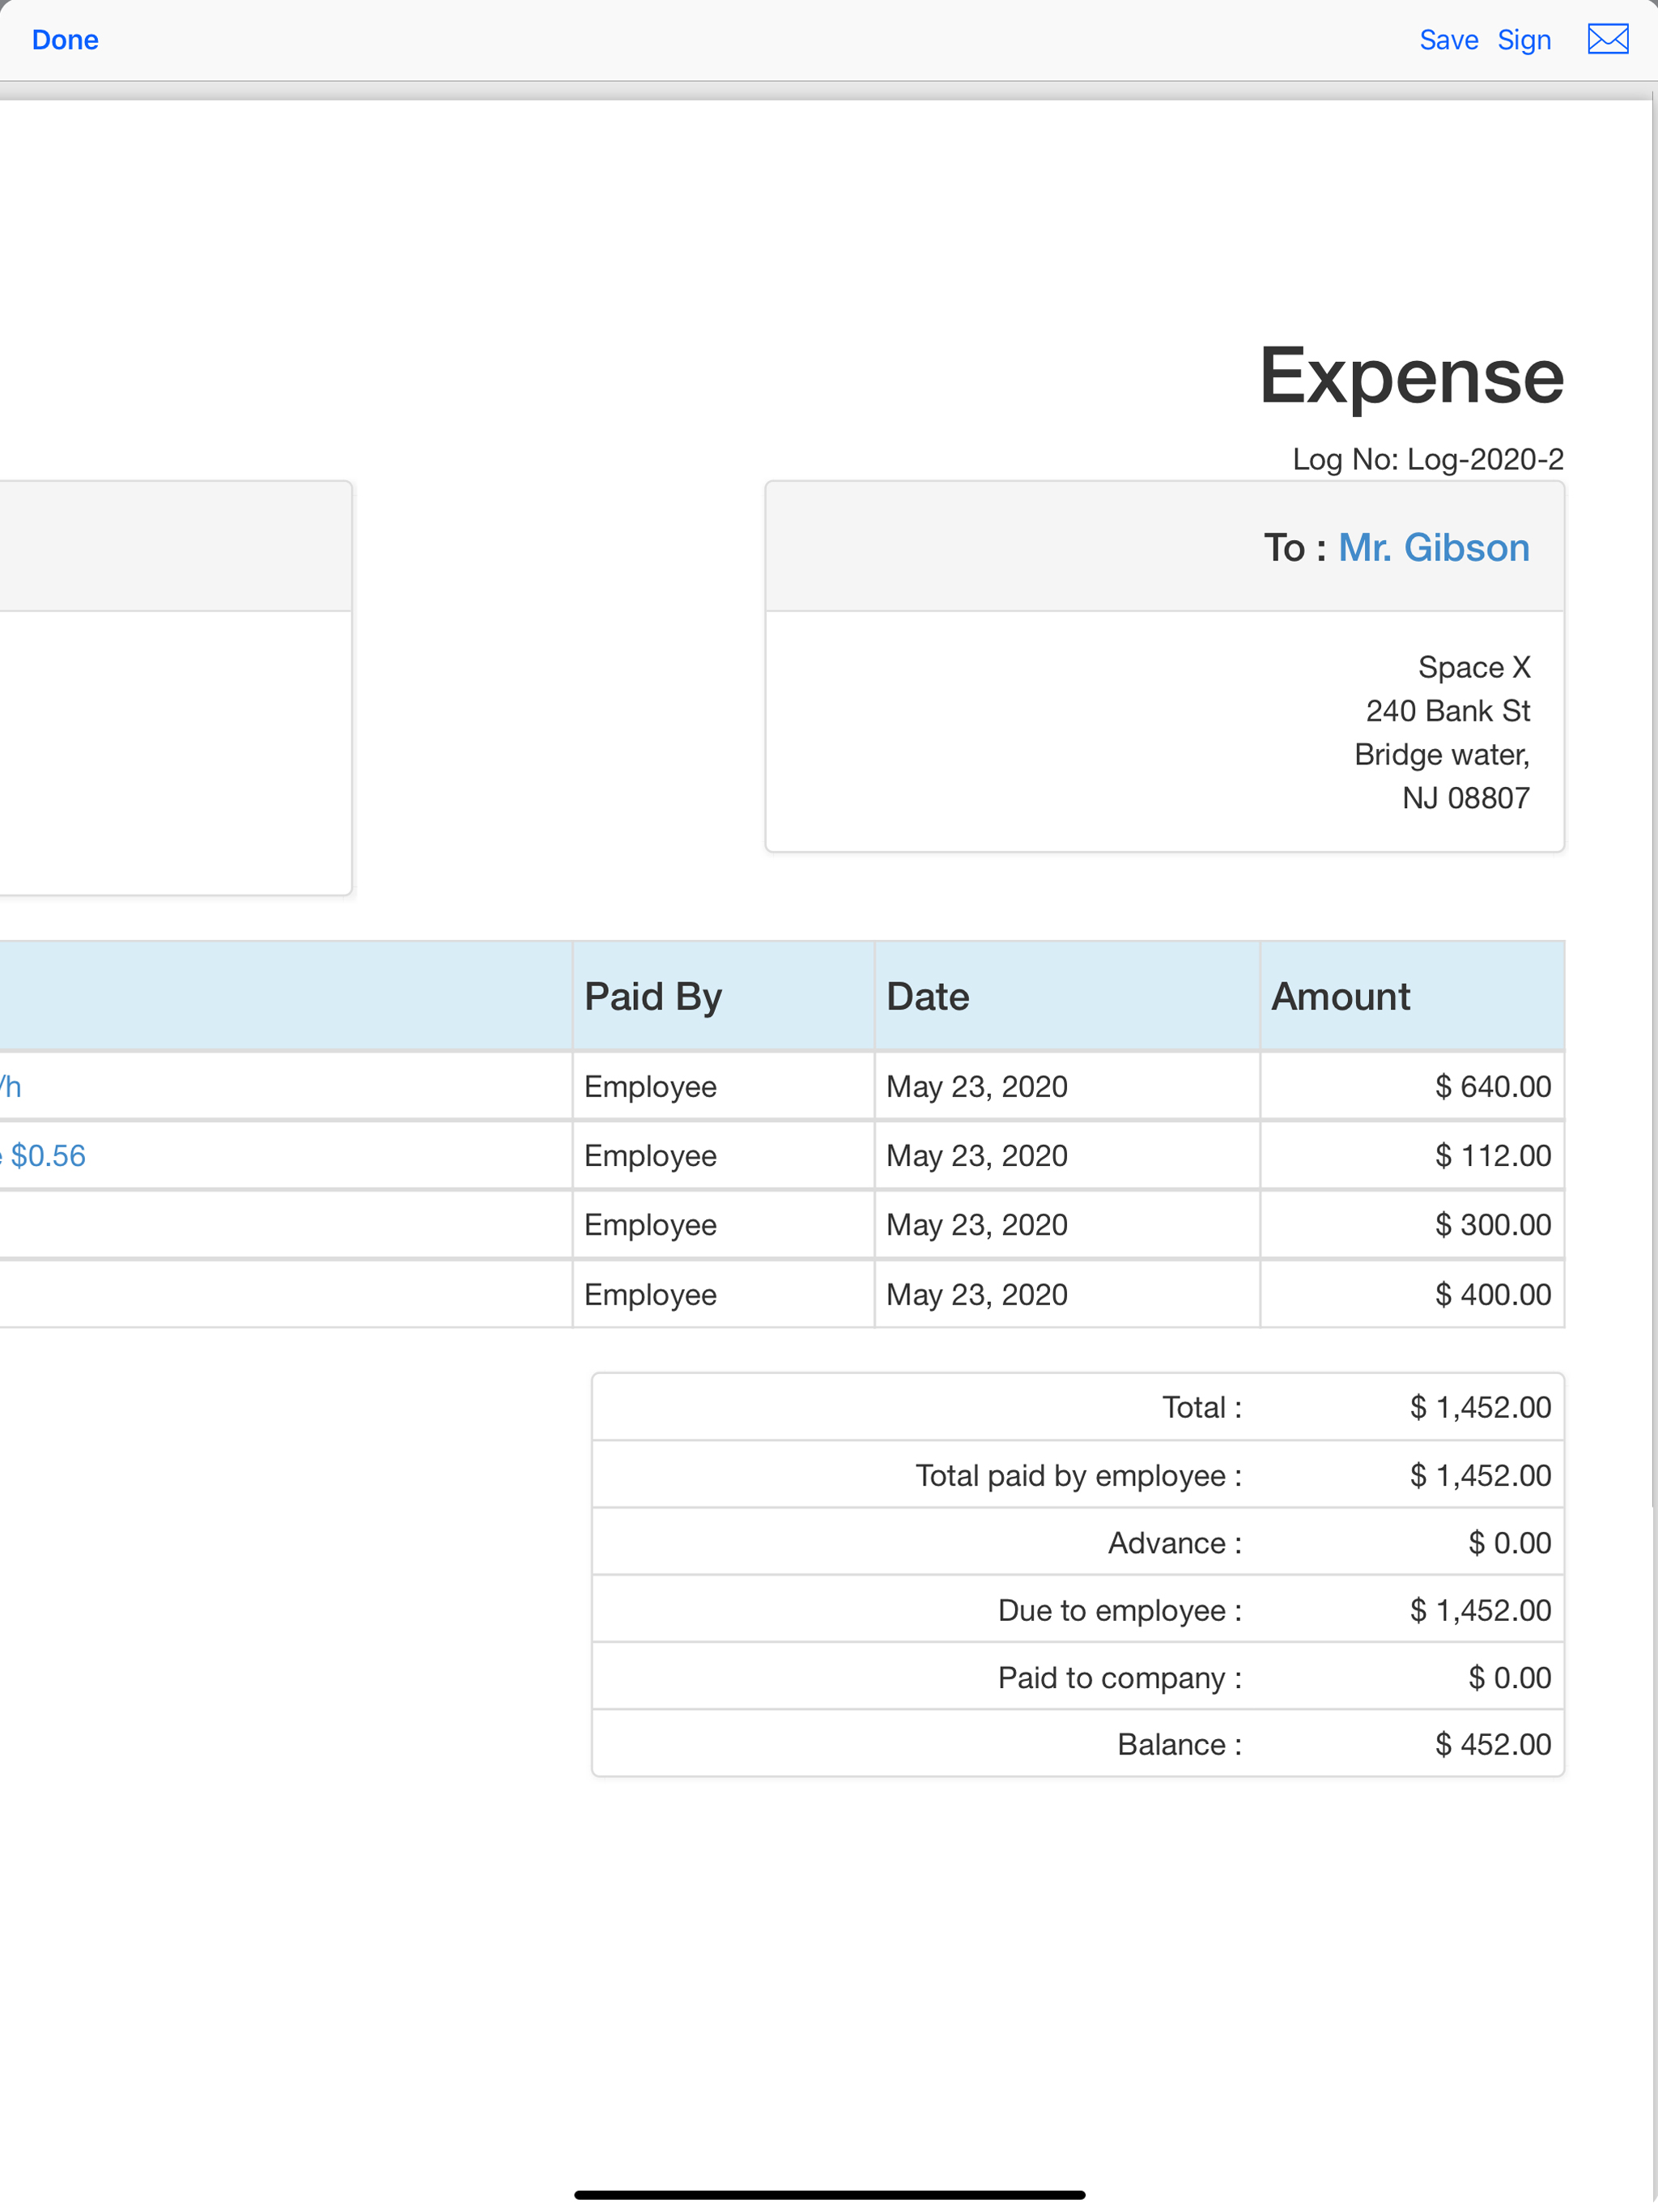Image resolution: width=1658 pixels, height=2212 pixels.
Task: Click the Paid to company label
Action: pyautogui.click(x=1120, y=1678)
